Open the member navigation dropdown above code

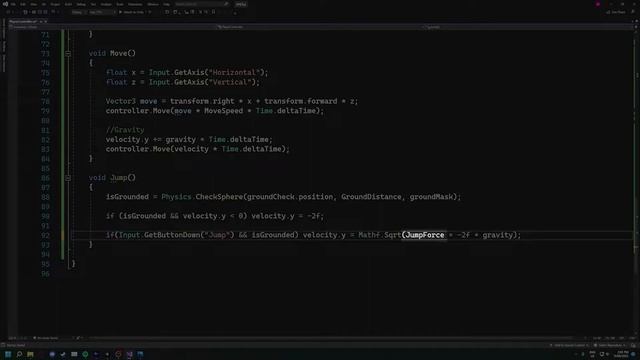pyautogui.click(x=529, y=27)
